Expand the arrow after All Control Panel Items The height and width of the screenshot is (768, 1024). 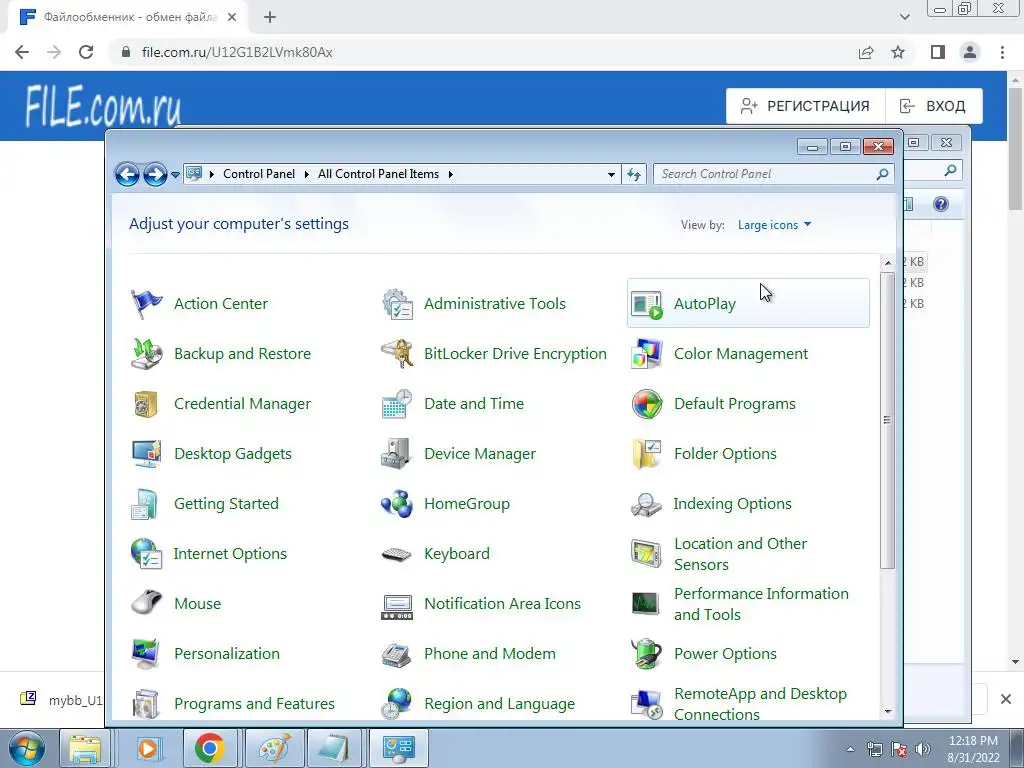coord(451,174)
